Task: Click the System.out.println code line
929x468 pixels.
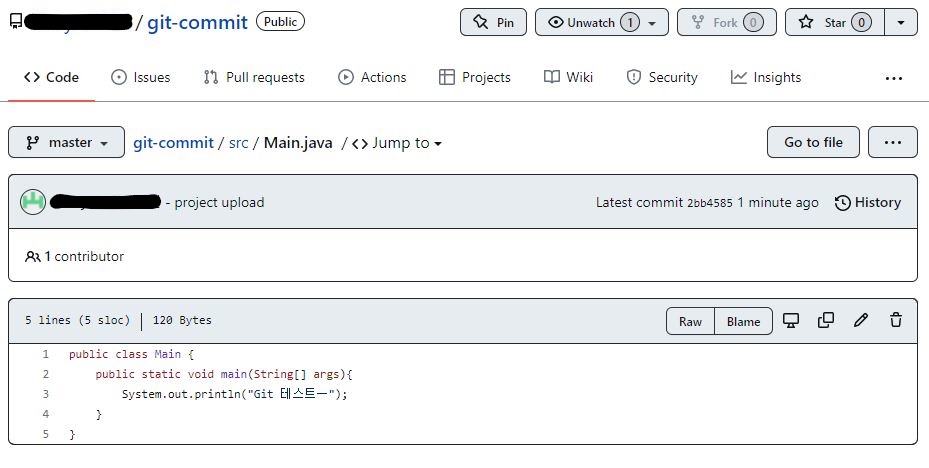Action: tap(234, 394)
